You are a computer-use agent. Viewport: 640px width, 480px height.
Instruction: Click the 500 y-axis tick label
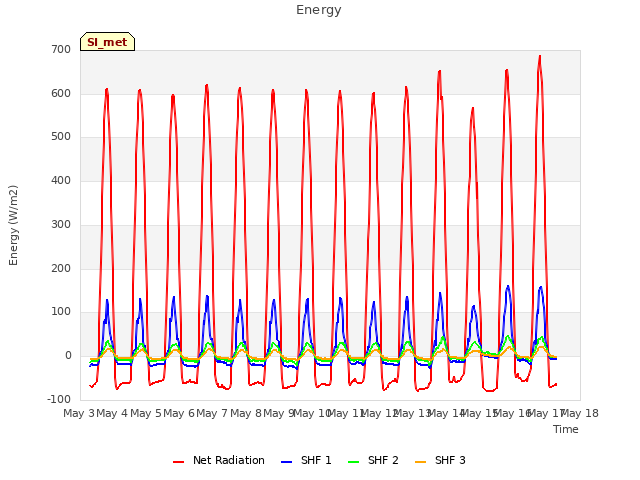(x=61, y=137)
